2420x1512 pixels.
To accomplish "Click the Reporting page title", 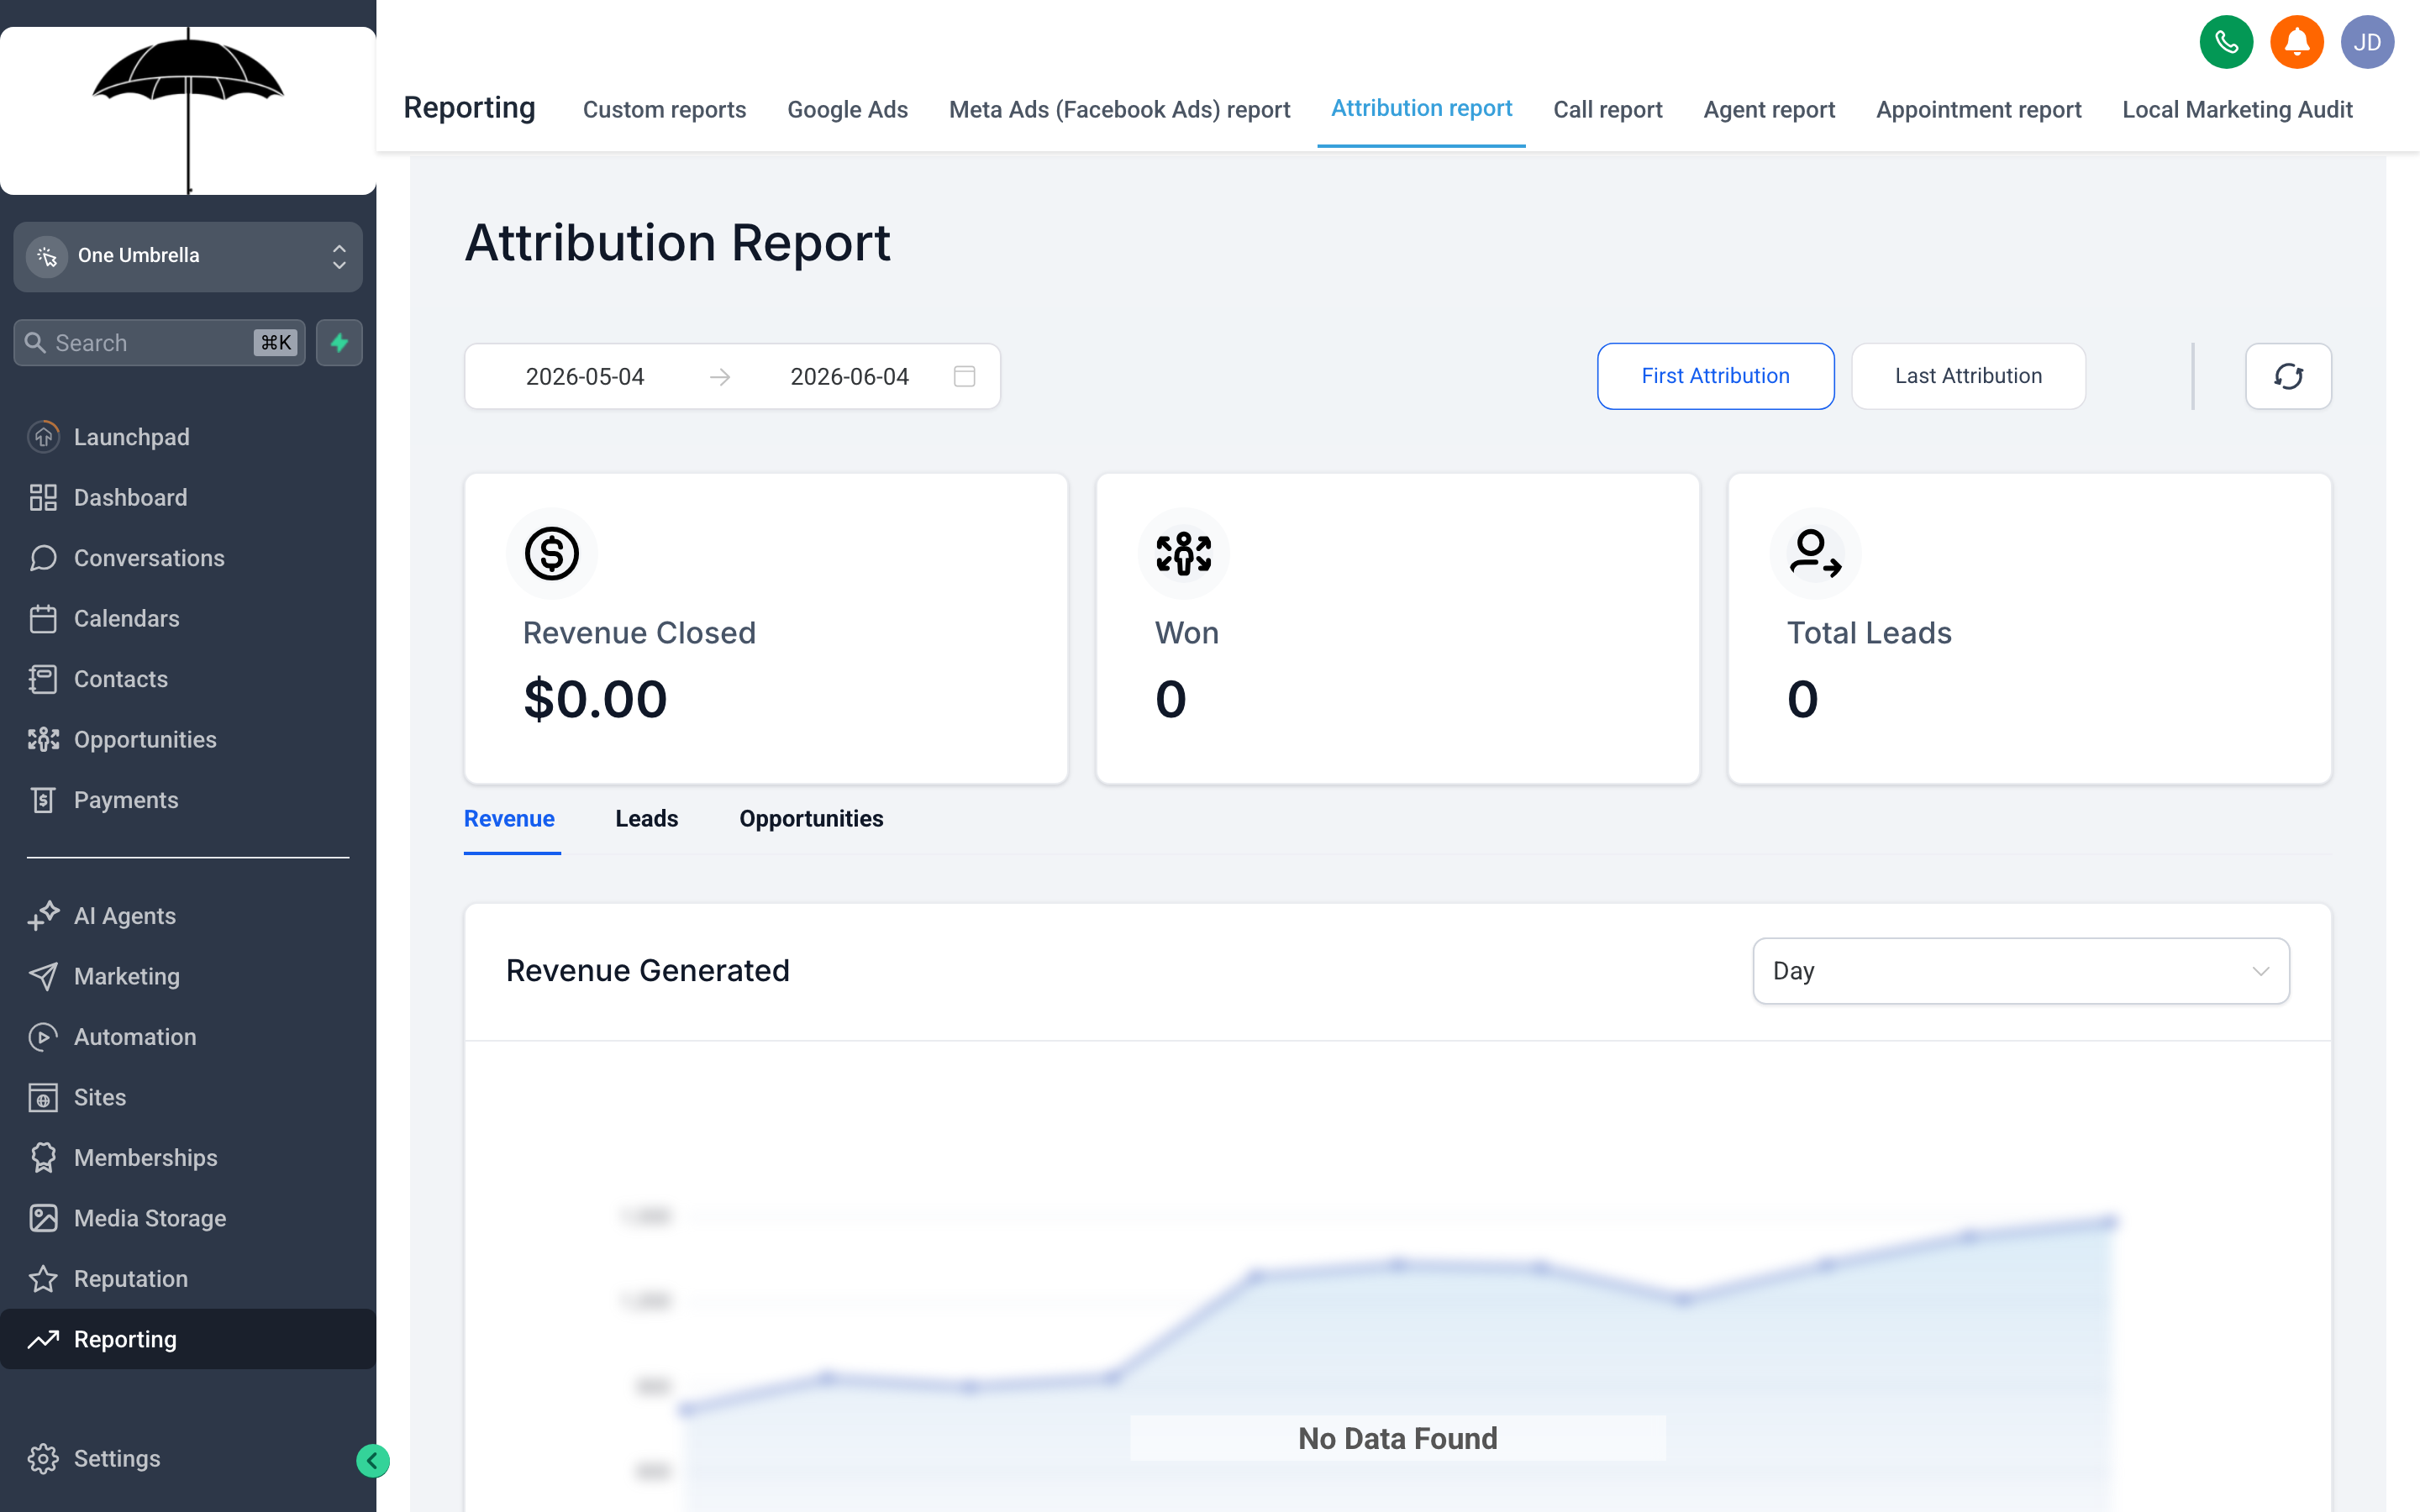I will click(x=469, y=107).
